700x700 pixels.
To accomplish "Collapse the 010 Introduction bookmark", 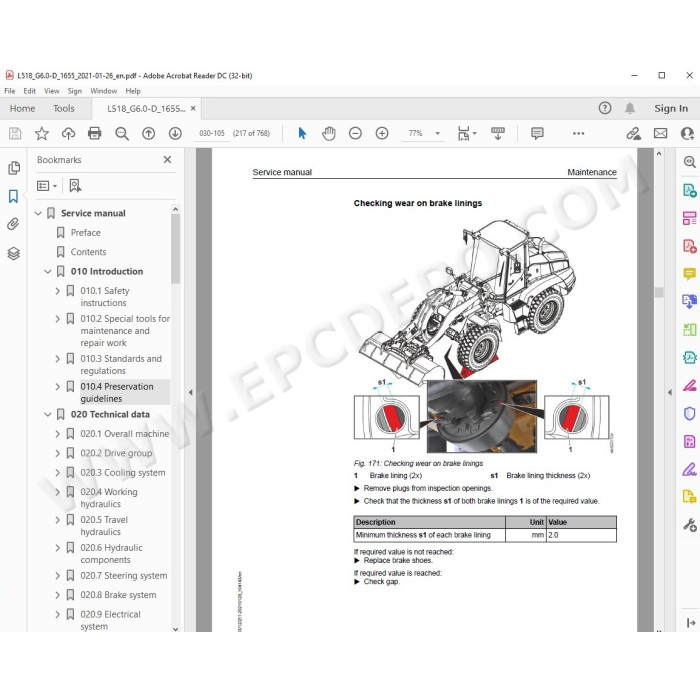I will pyautogui.click(x=48, y=271).
